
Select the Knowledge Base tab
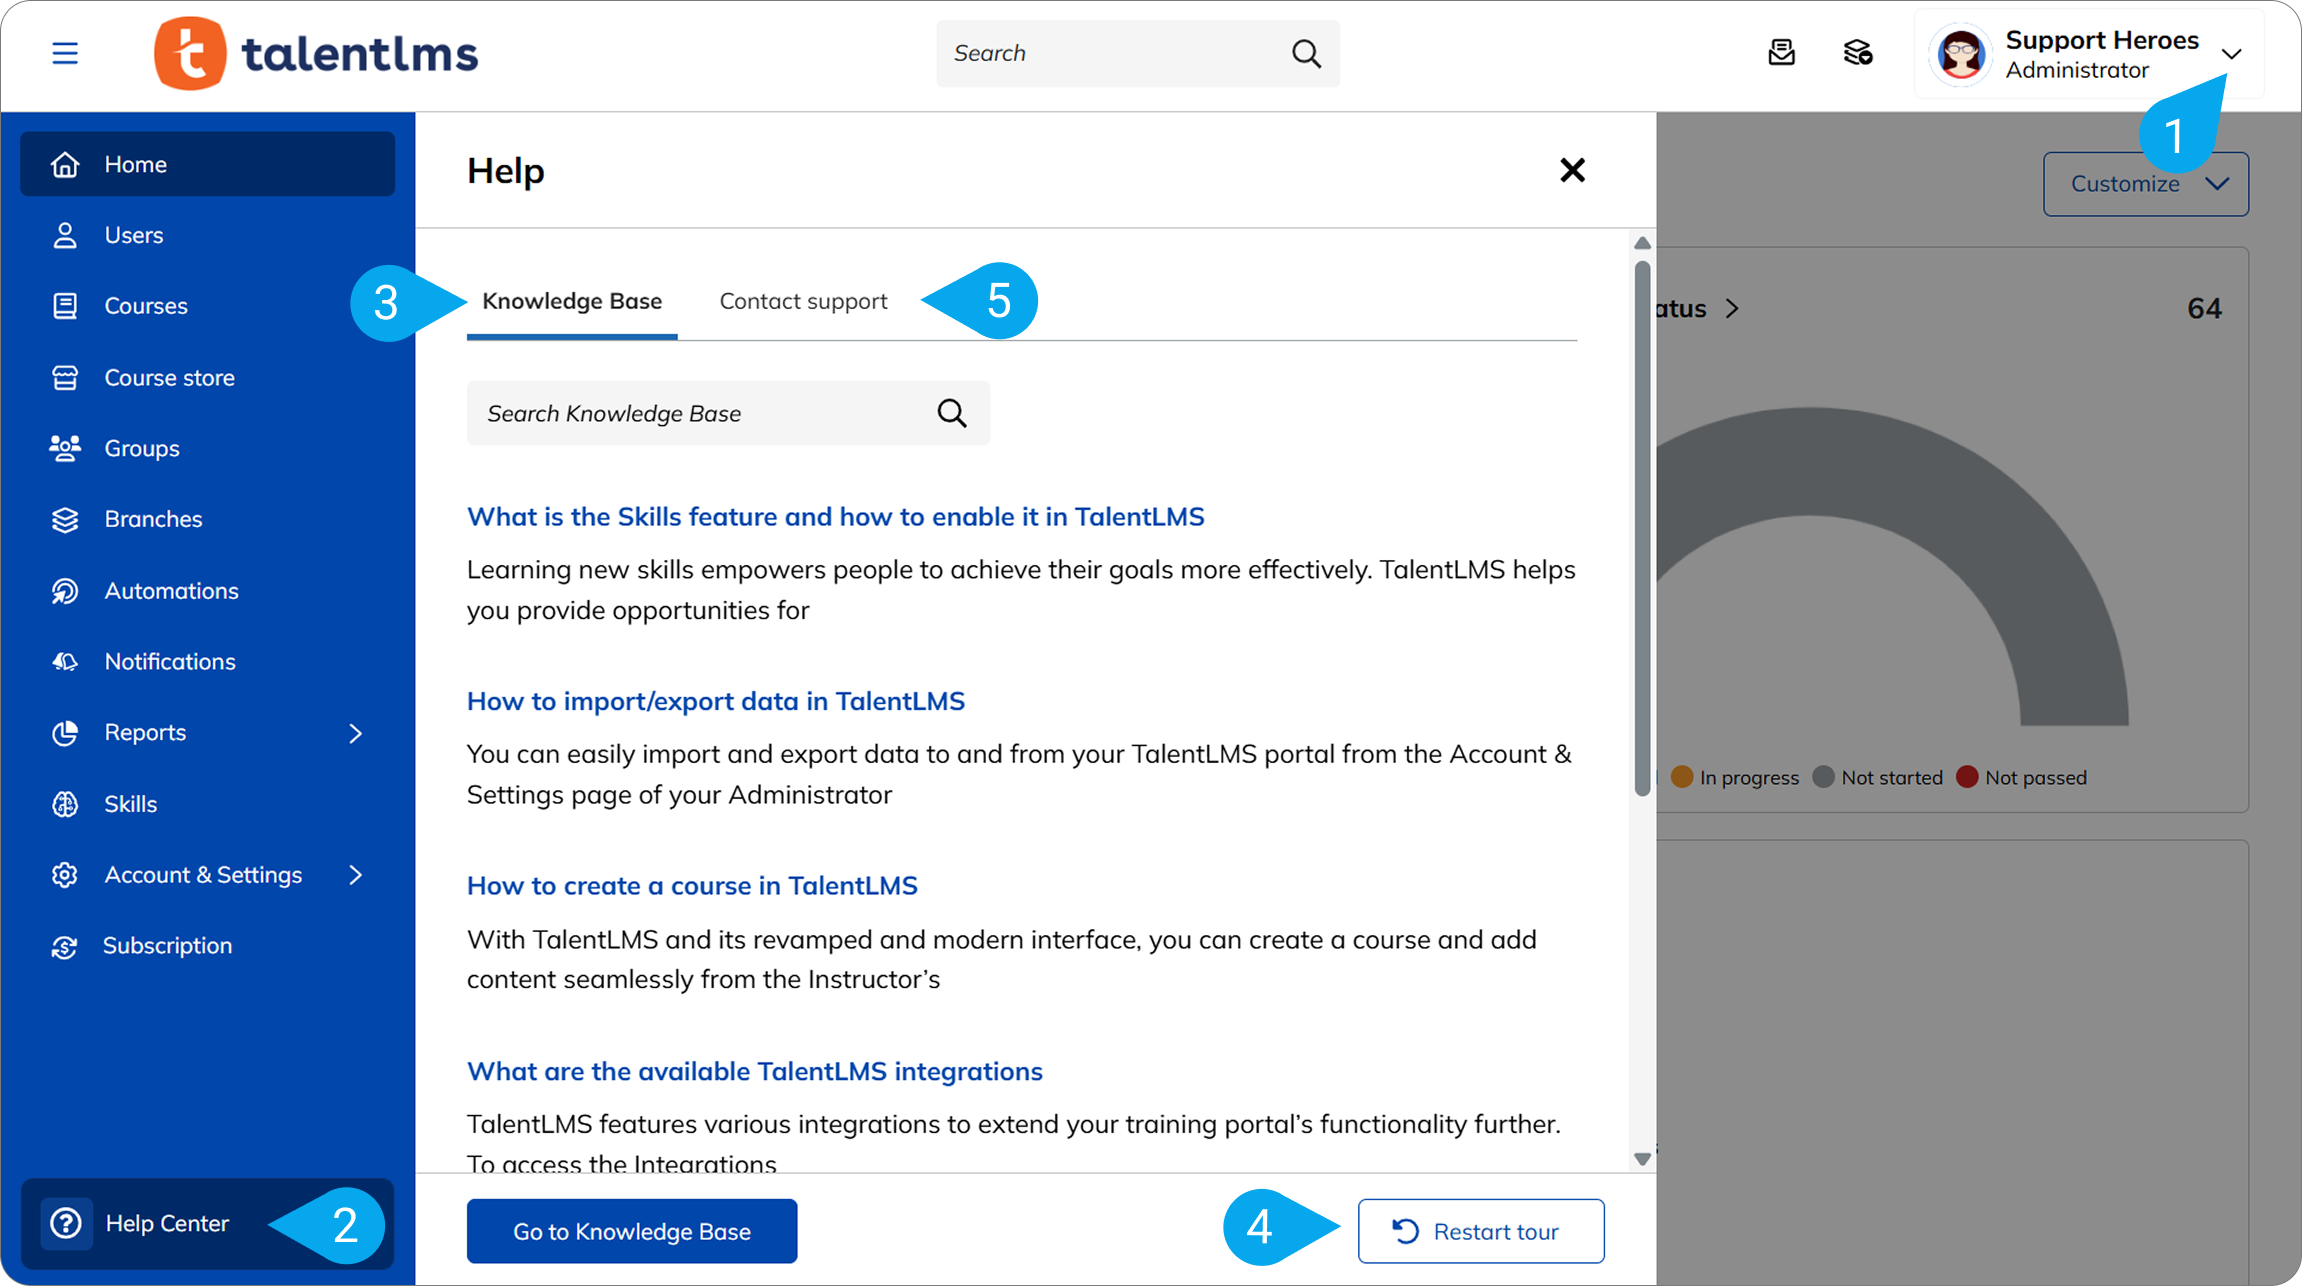pos(572,301)
